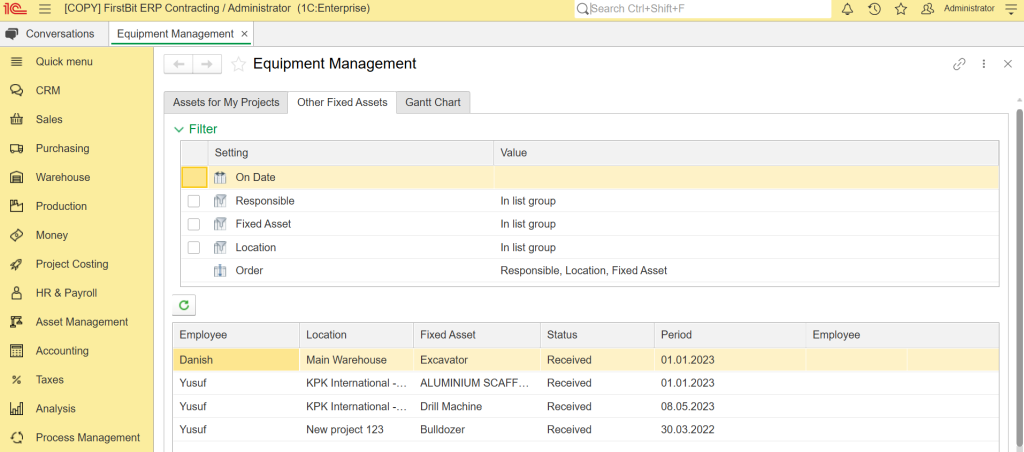Viewport: 1024px width, 452px height.
Task: Sort by the Status column header
Action: pos(597,335)
